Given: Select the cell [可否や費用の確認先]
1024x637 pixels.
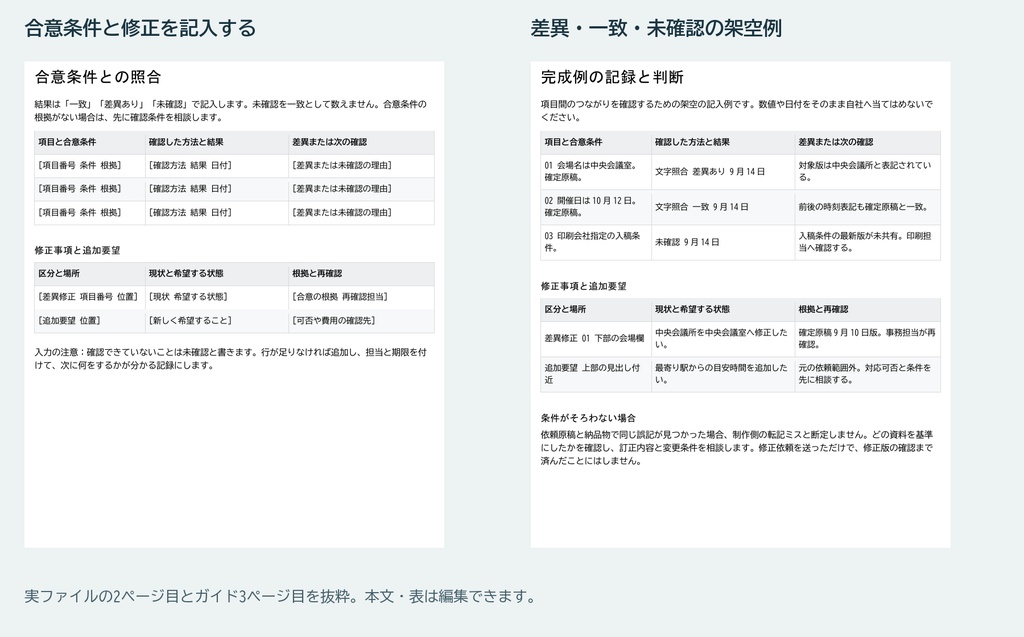Looking at the screenshot, I should click(361, 321).
